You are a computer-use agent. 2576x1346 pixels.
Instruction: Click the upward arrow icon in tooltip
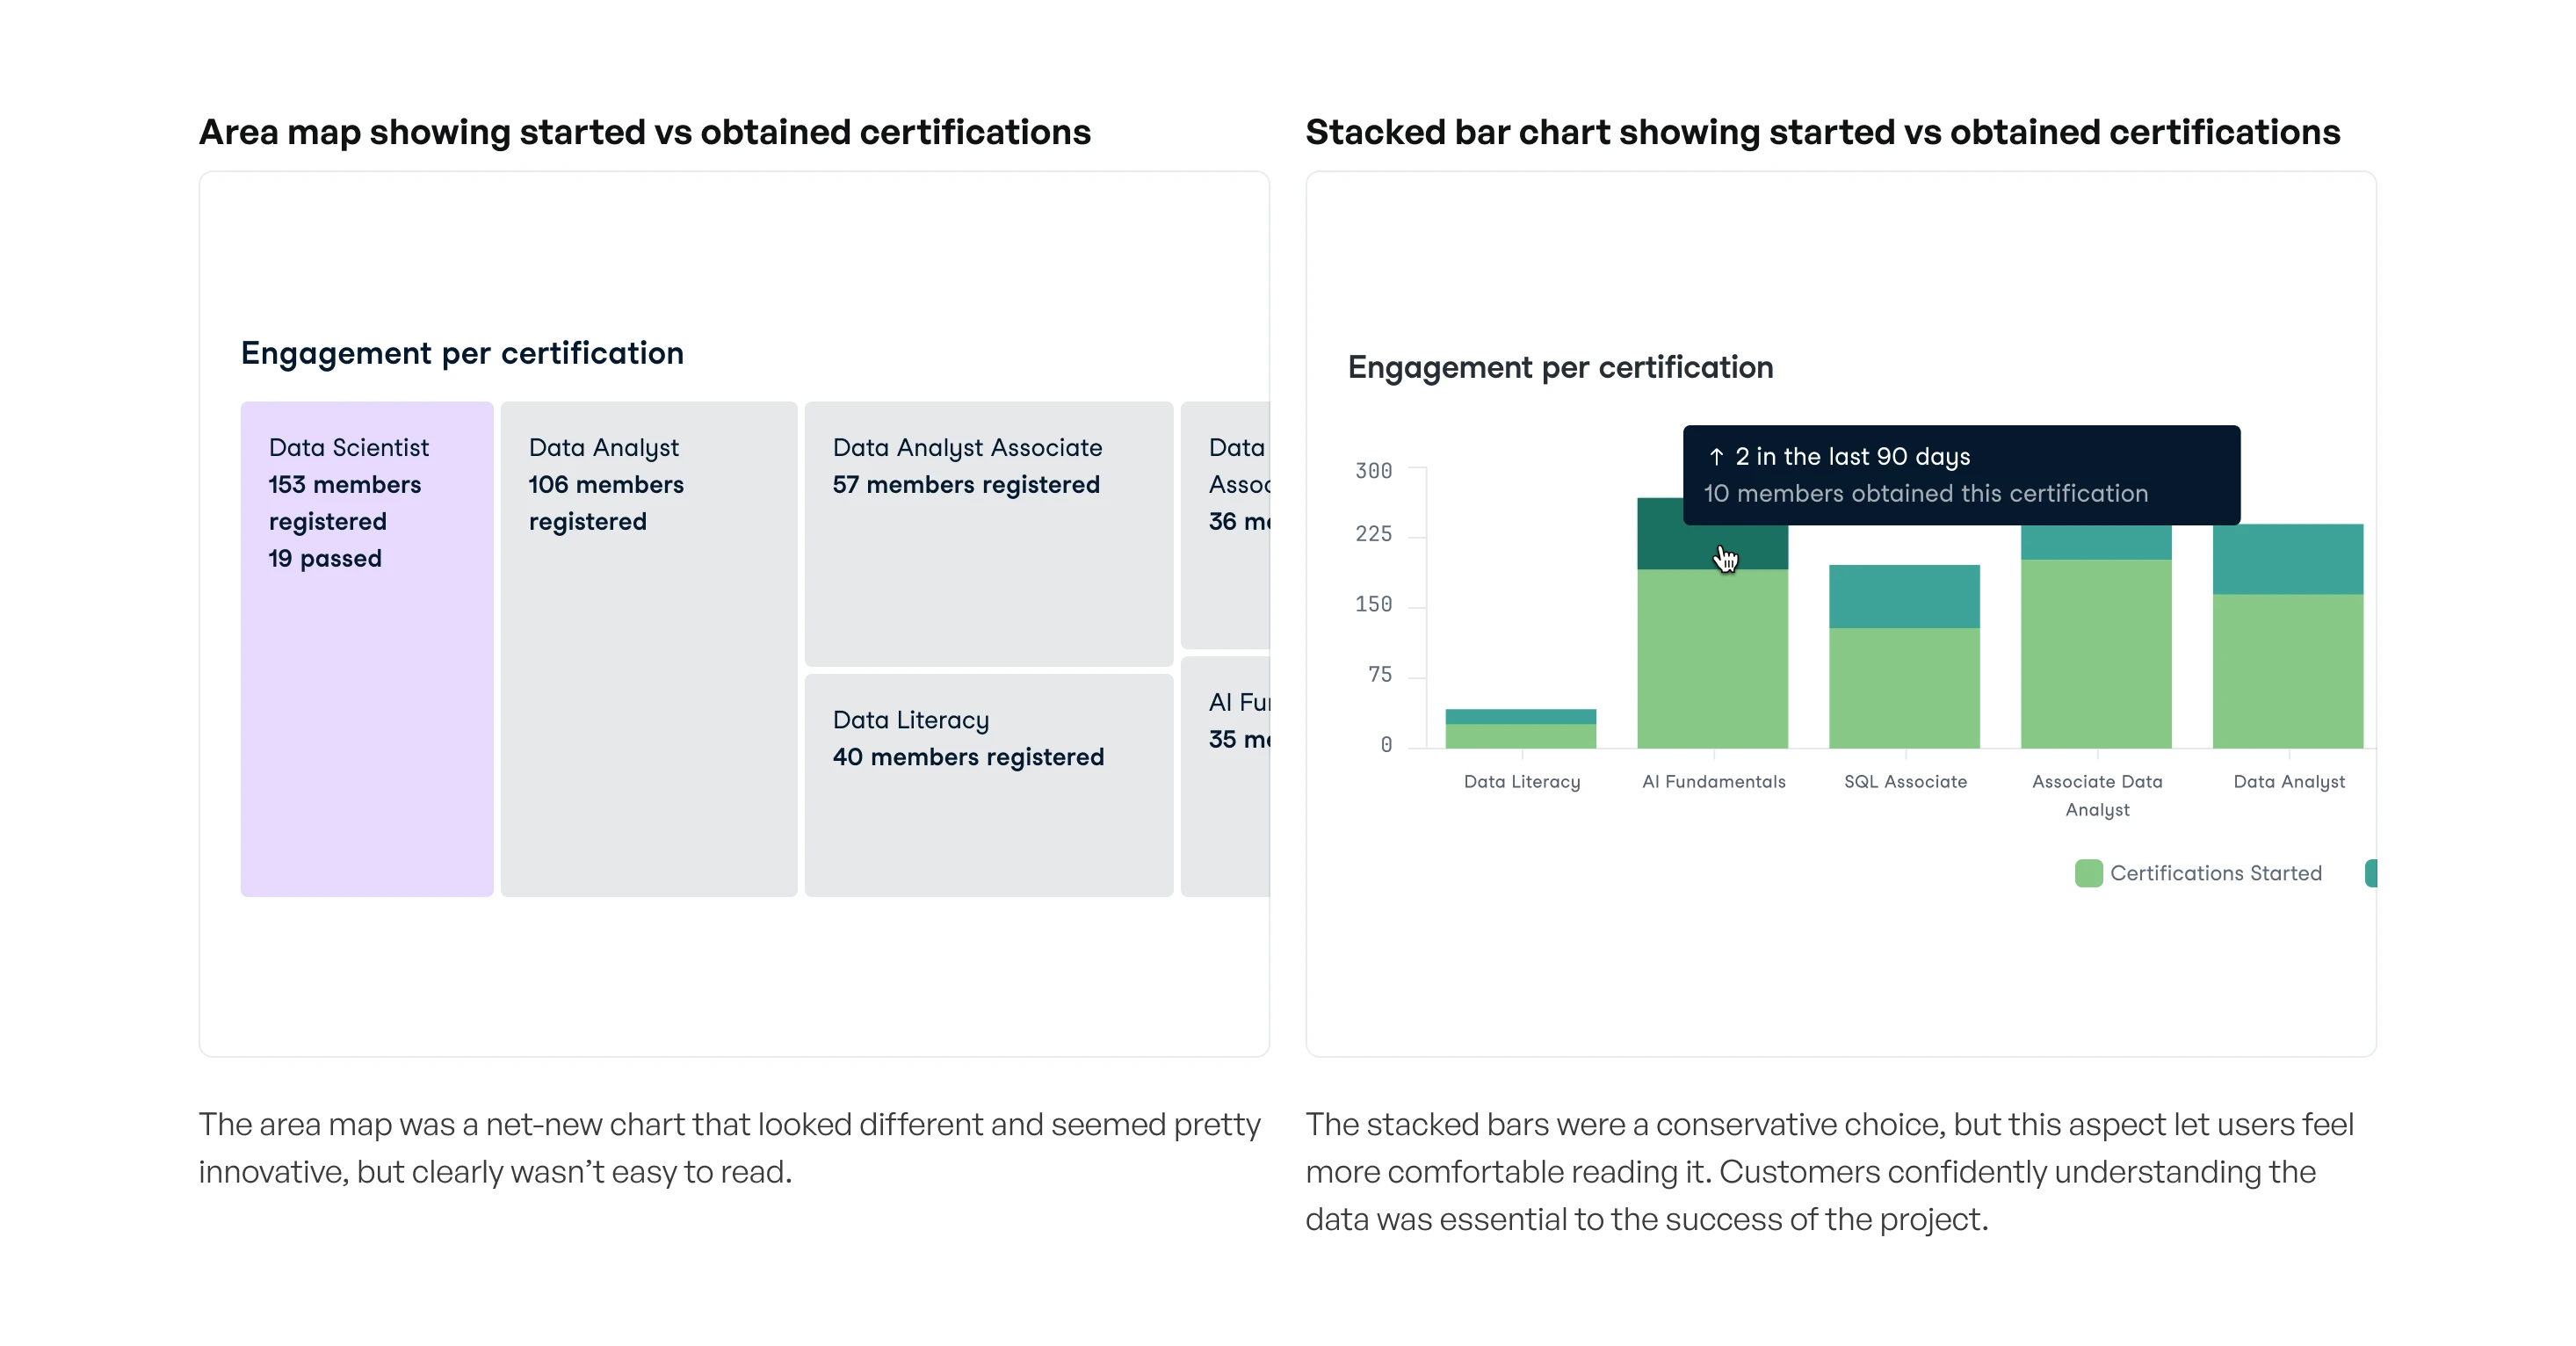[1716, 457]
